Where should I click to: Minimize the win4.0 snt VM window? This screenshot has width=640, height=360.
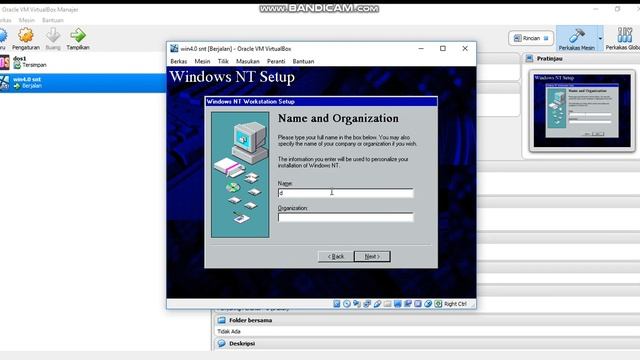(x=421, y=49)
